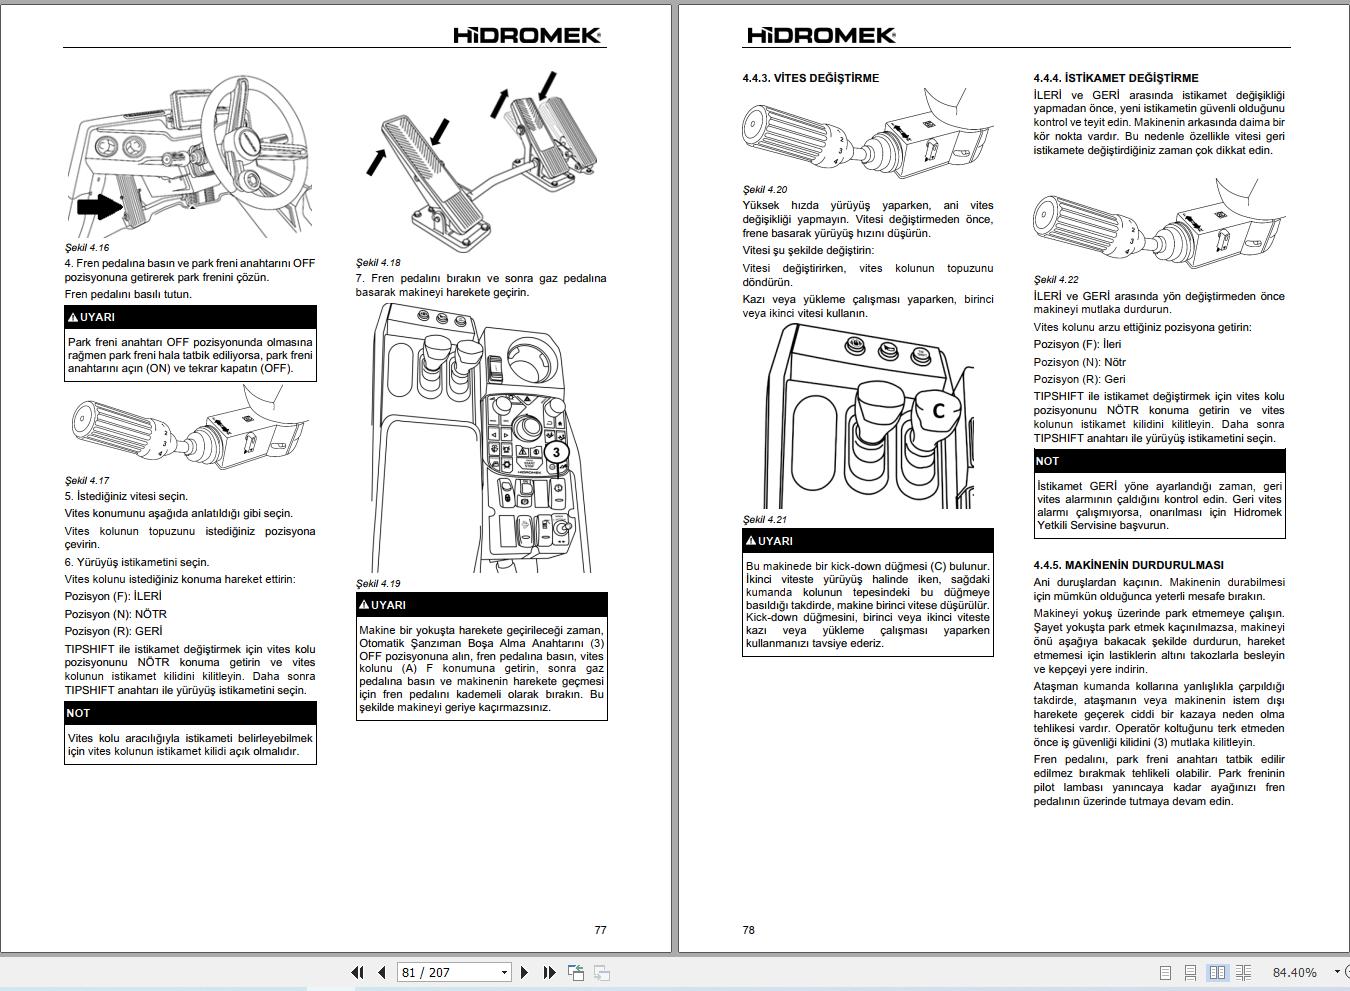This screenshot has width=1350, height=991.
Task: Click the UYARI header below Şekil 4.21
Action: [x=868, y=541]
